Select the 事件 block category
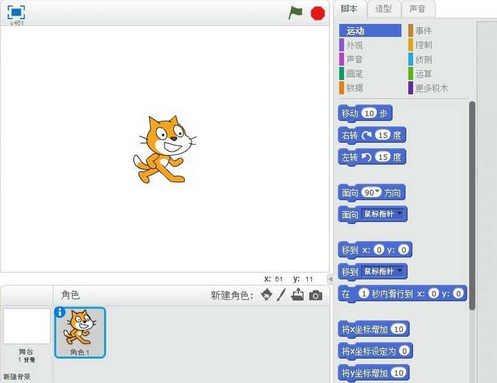 click(x=423, y=31)
